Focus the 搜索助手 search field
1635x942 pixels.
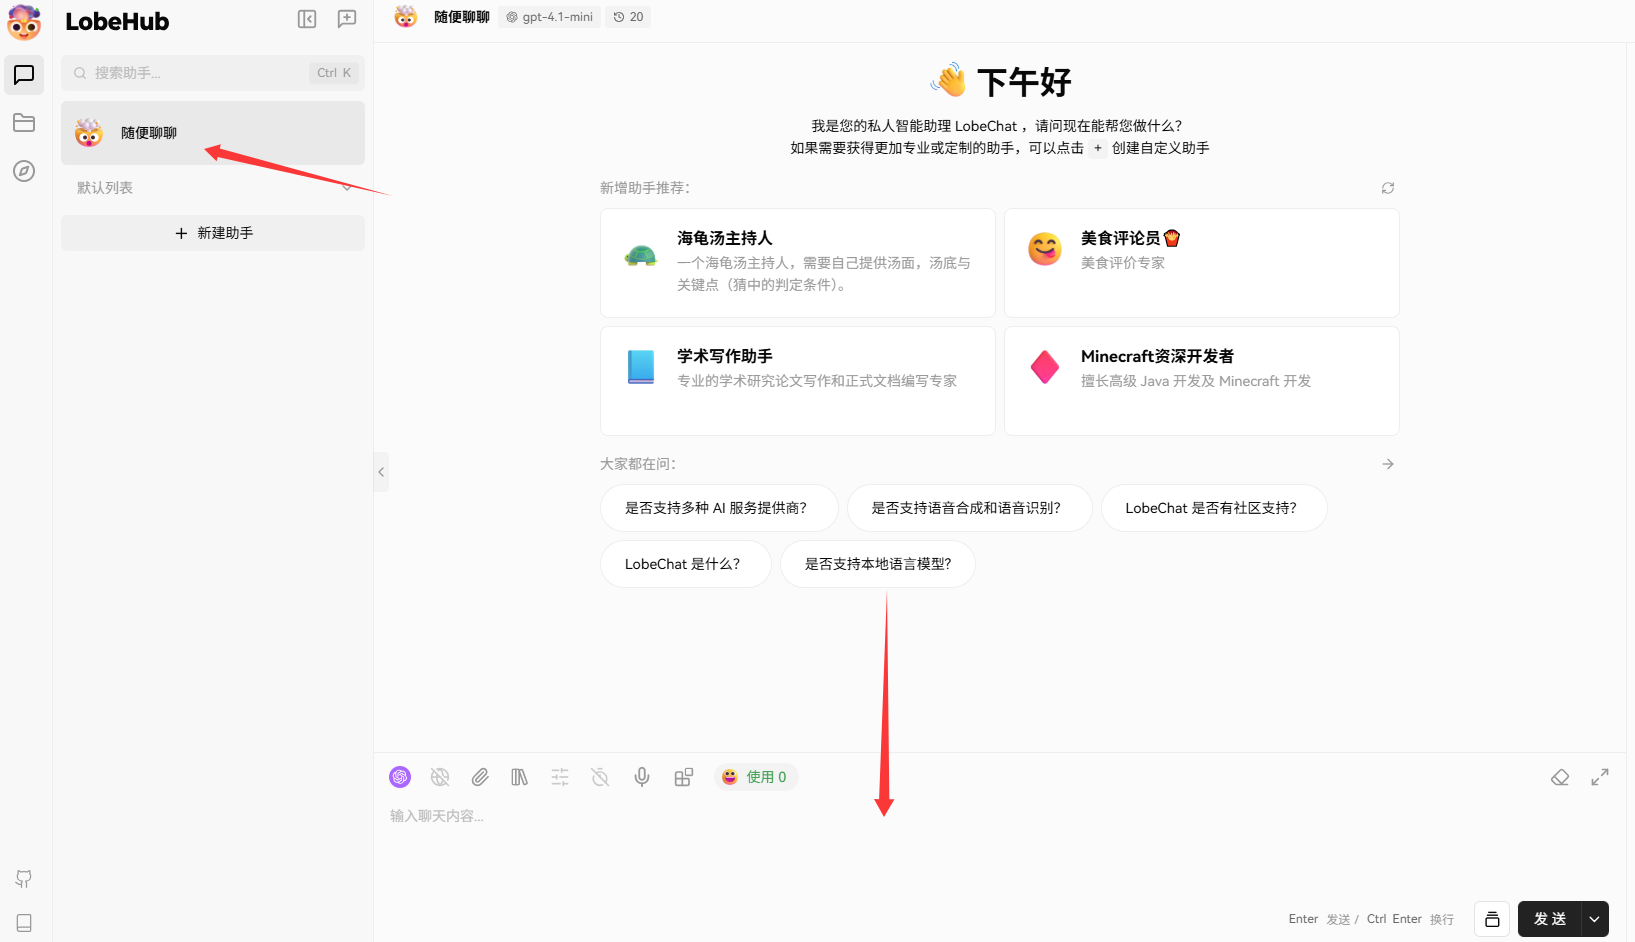click(x=213, y=73)
